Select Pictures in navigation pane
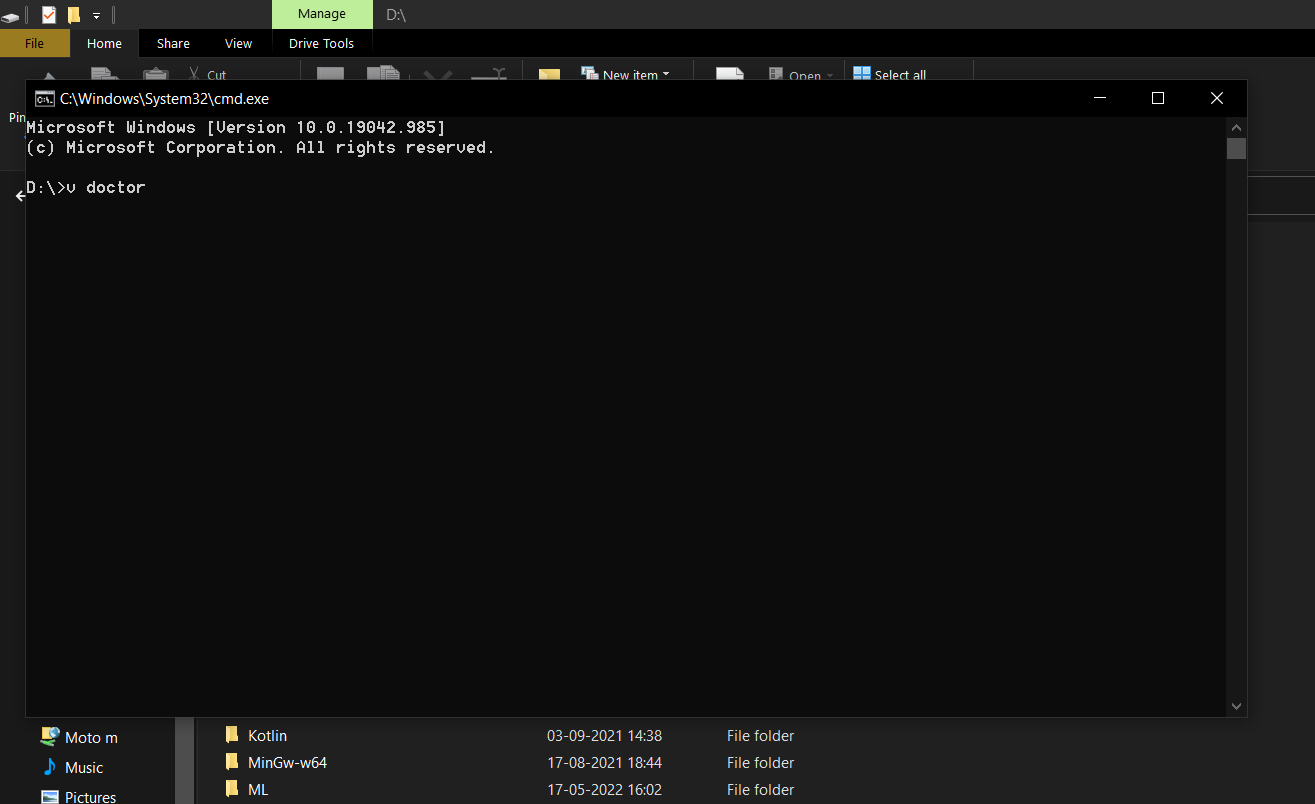Viewport: 1315px width, 804px height. pyautogui.click(x=90, y=797)
